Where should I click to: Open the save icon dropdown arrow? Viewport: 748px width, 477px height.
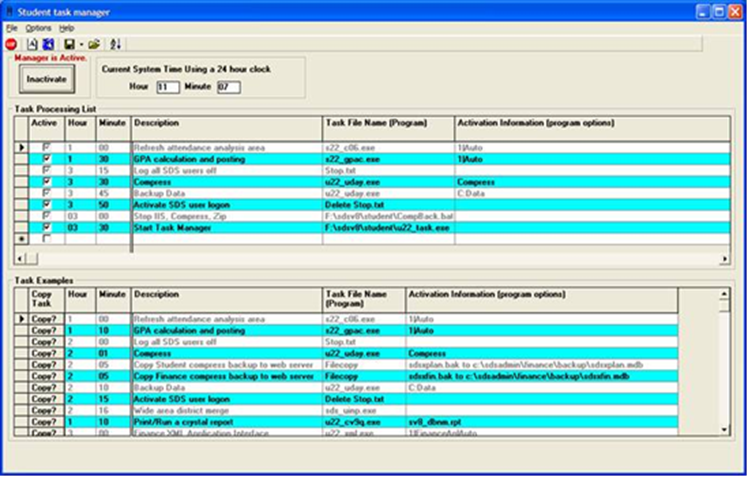[80, 44]
